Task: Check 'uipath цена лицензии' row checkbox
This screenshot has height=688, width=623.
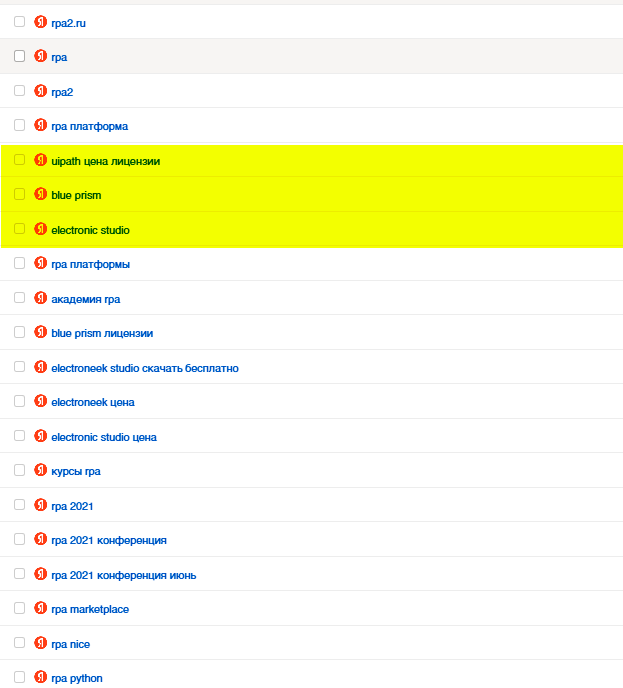Action: [x=19, y=160]
